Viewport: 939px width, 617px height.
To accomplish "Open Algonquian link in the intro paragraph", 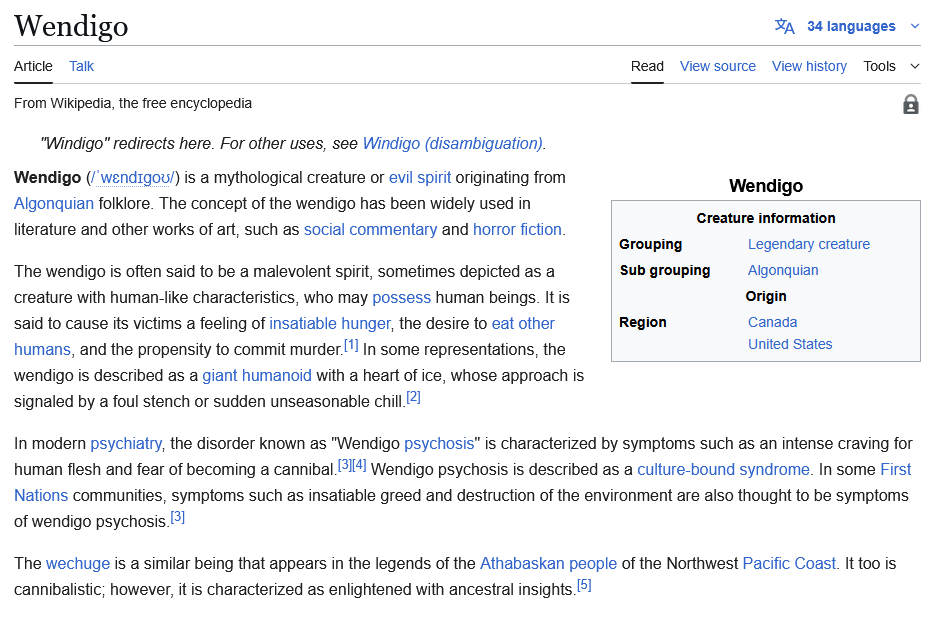I will [x=54, y=204].
